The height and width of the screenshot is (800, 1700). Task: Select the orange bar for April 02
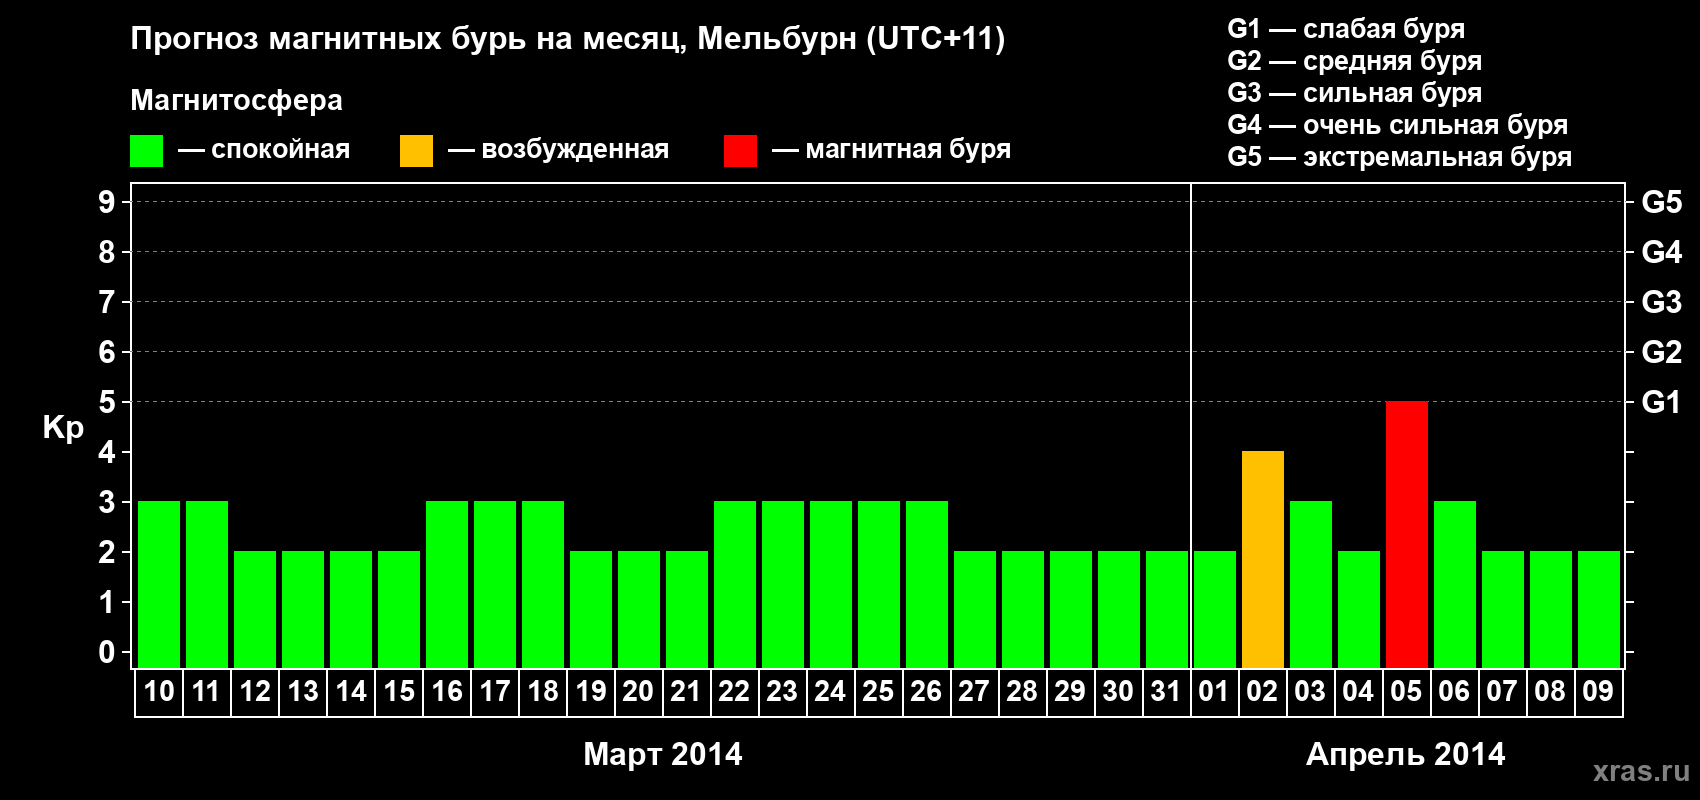point(1263,560)
